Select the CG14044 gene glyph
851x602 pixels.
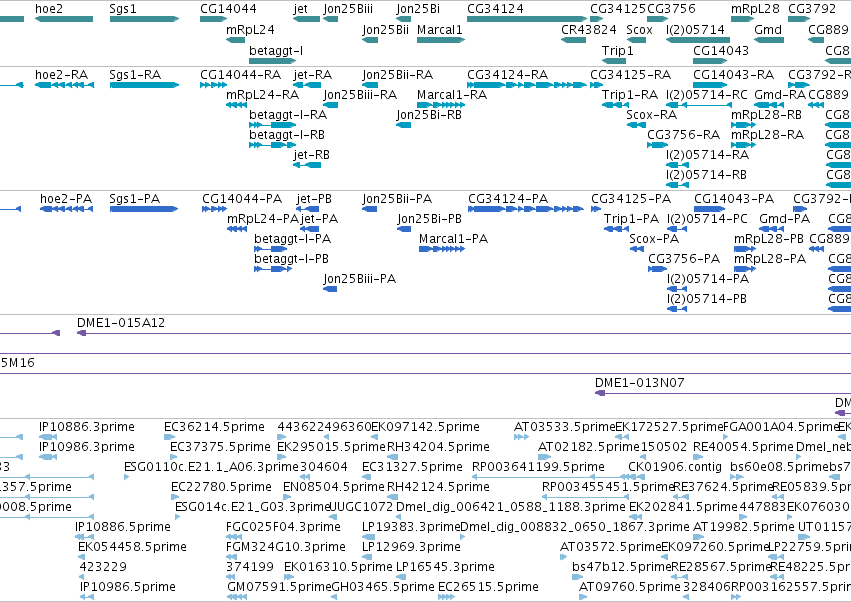(x=213, y=19)
